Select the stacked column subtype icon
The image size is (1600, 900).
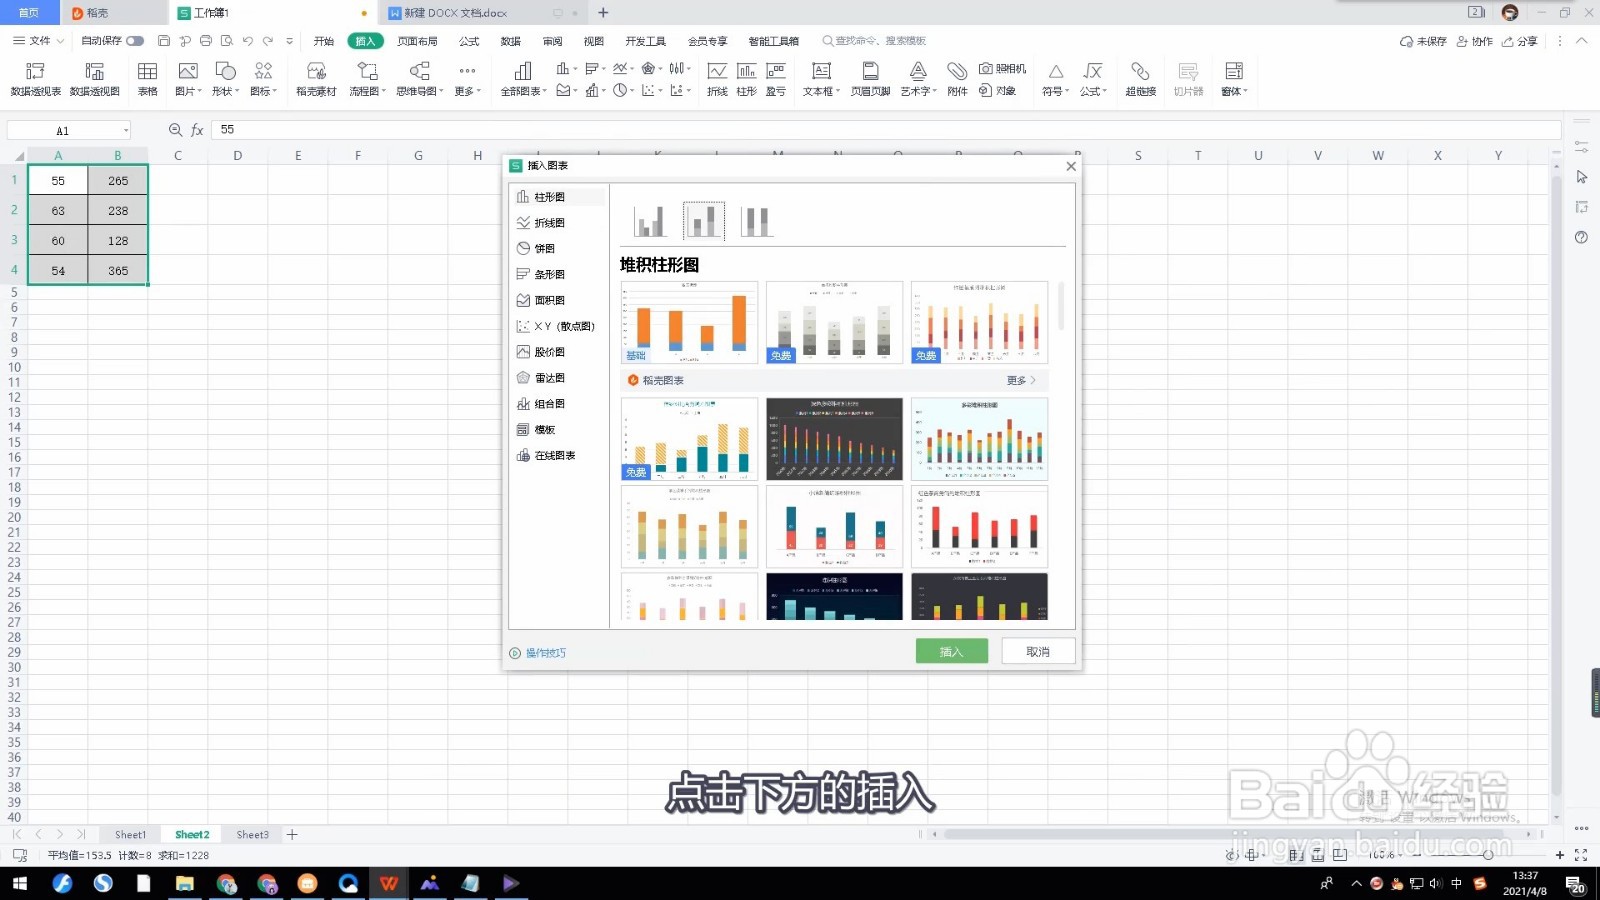pos(703,220)
